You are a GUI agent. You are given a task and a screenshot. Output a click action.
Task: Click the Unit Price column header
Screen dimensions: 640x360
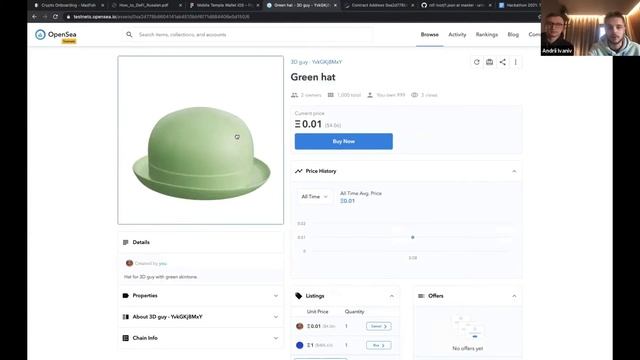click(x=318, y=311)
